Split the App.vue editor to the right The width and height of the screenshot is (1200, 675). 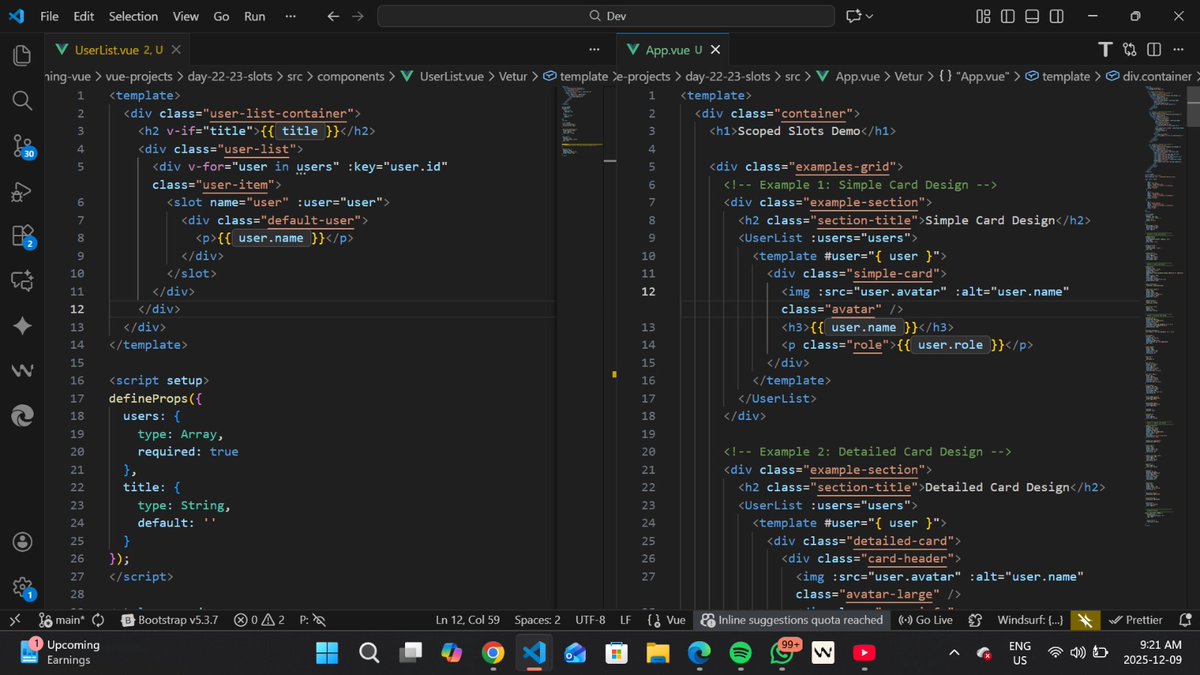click(x=1153, y=50)
